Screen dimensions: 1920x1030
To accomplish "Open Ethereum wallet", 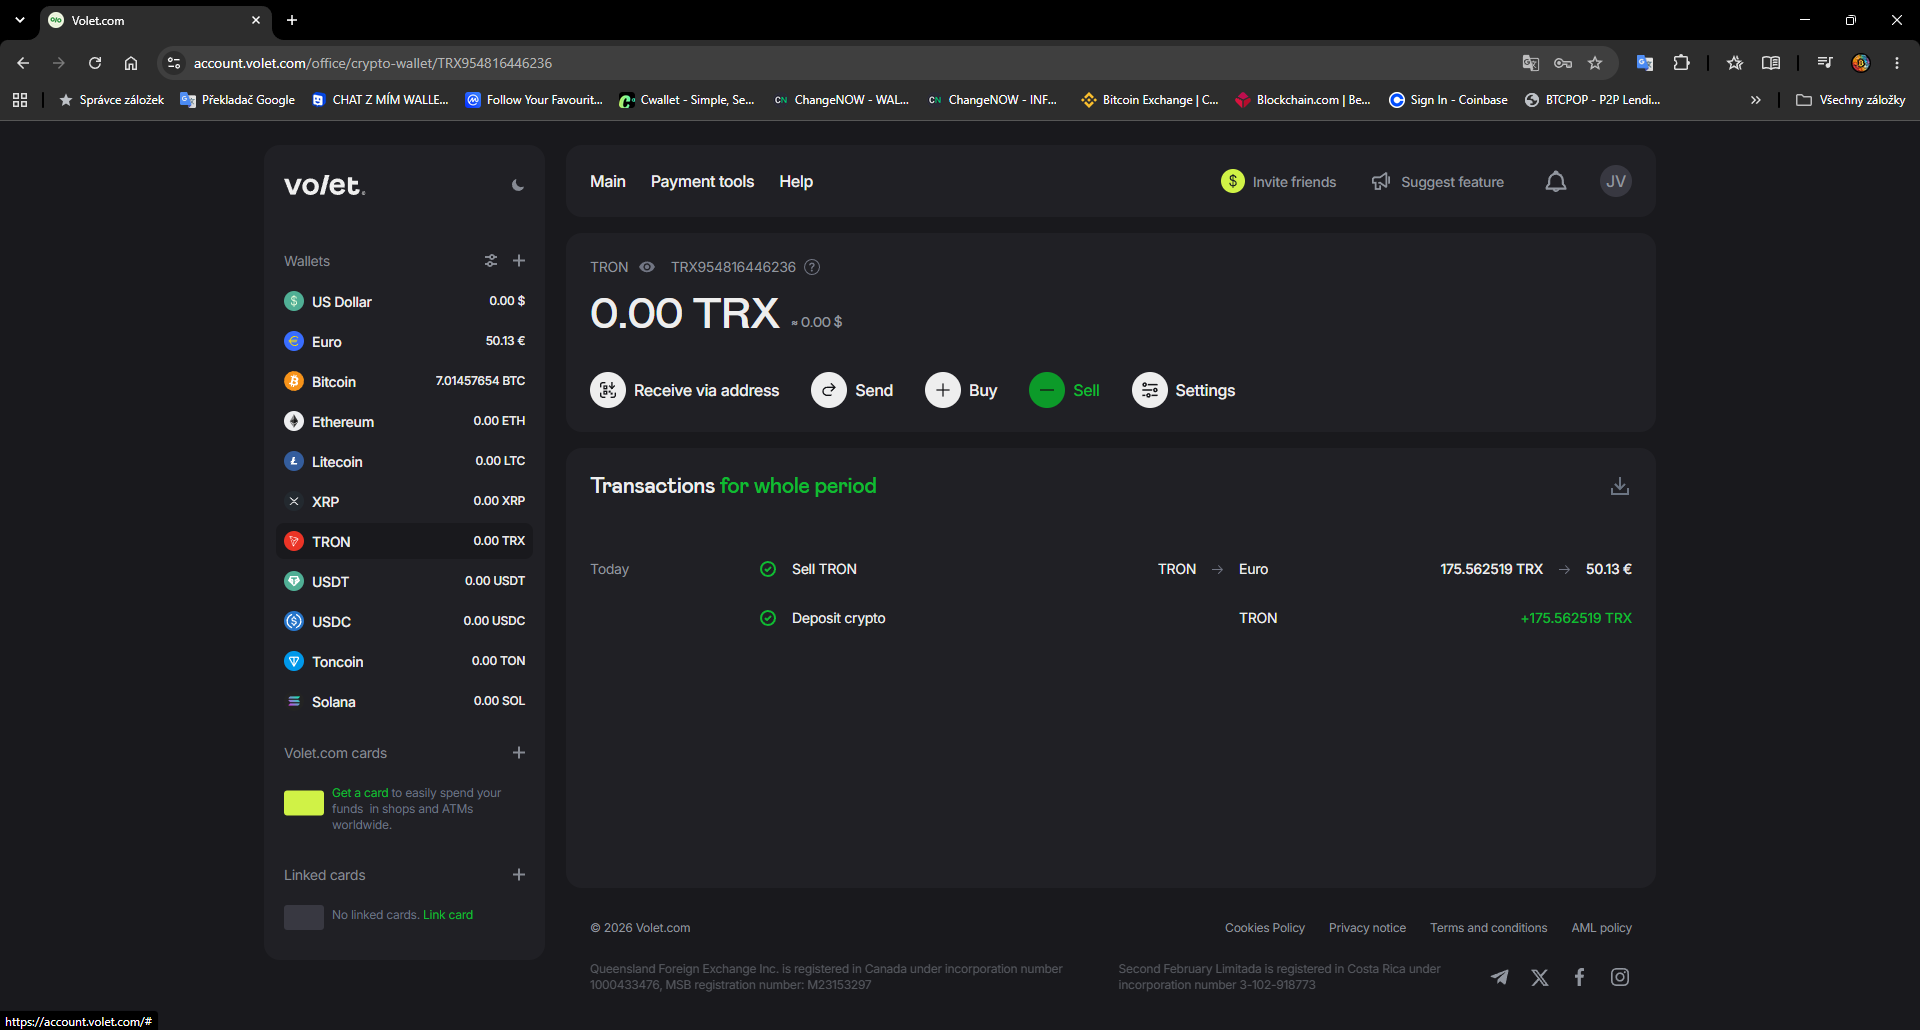I will (x=404, y=421).
